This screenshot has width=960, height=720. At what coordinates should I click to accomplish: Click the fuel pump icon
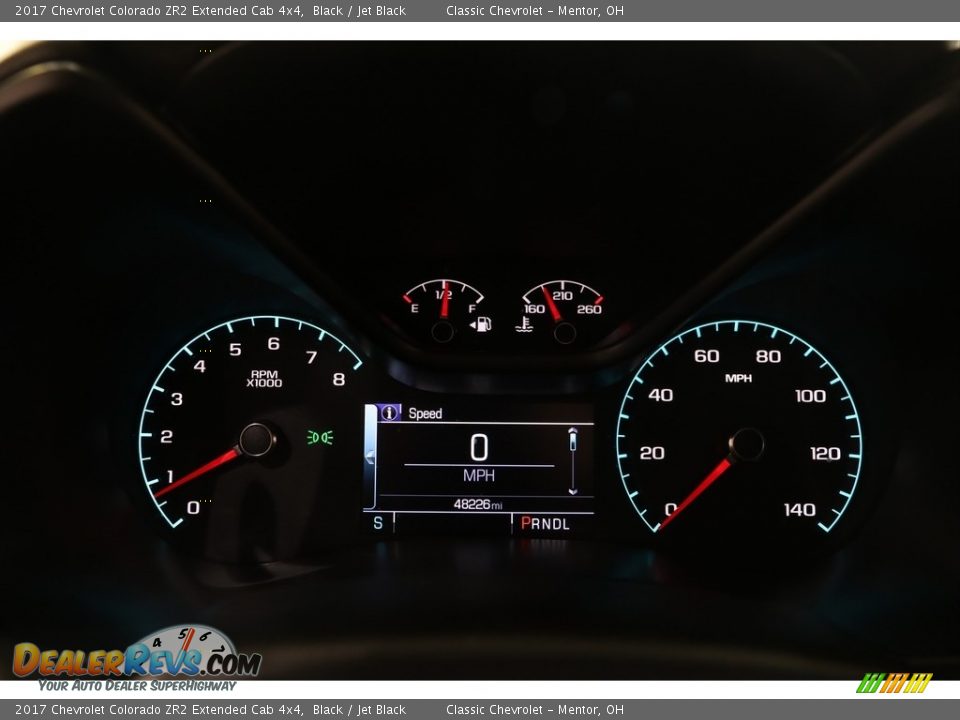click(481, 324)
